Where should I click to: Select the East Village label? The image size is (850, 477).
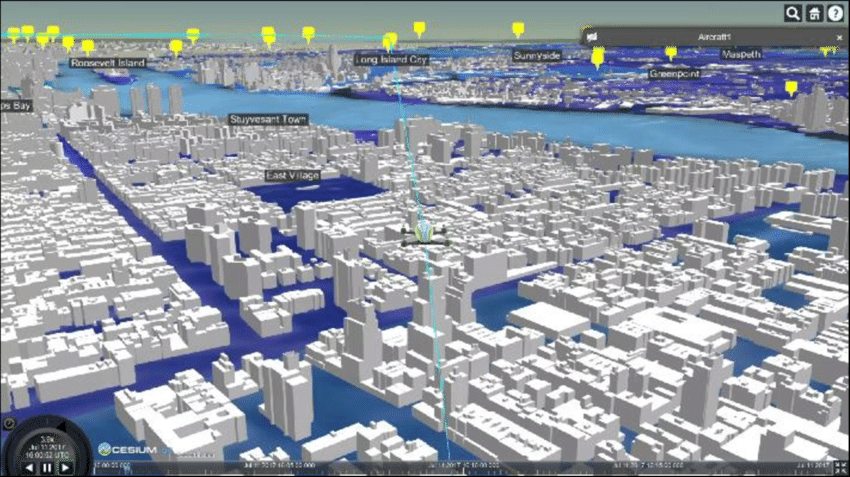tap(292, 175)
